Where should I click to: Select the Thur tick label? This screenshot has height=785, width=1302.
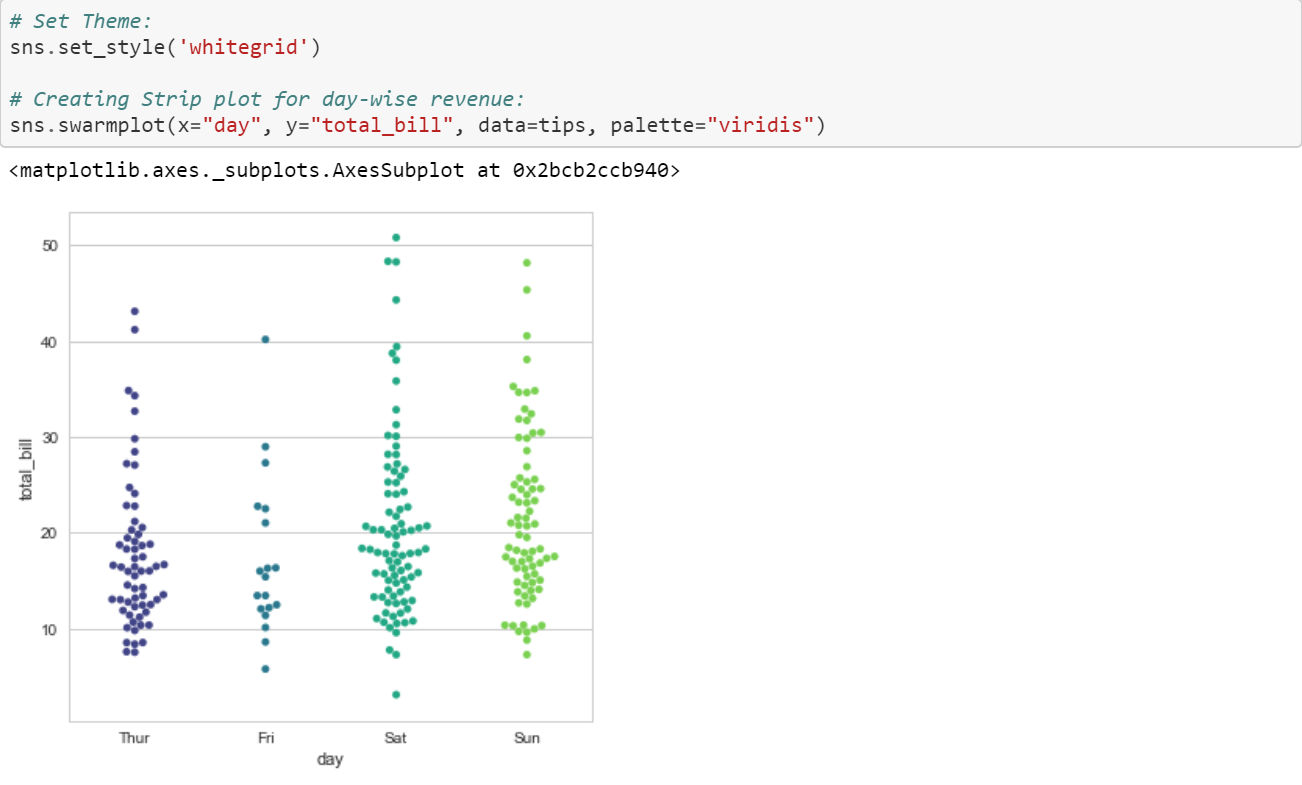(135, 738)
